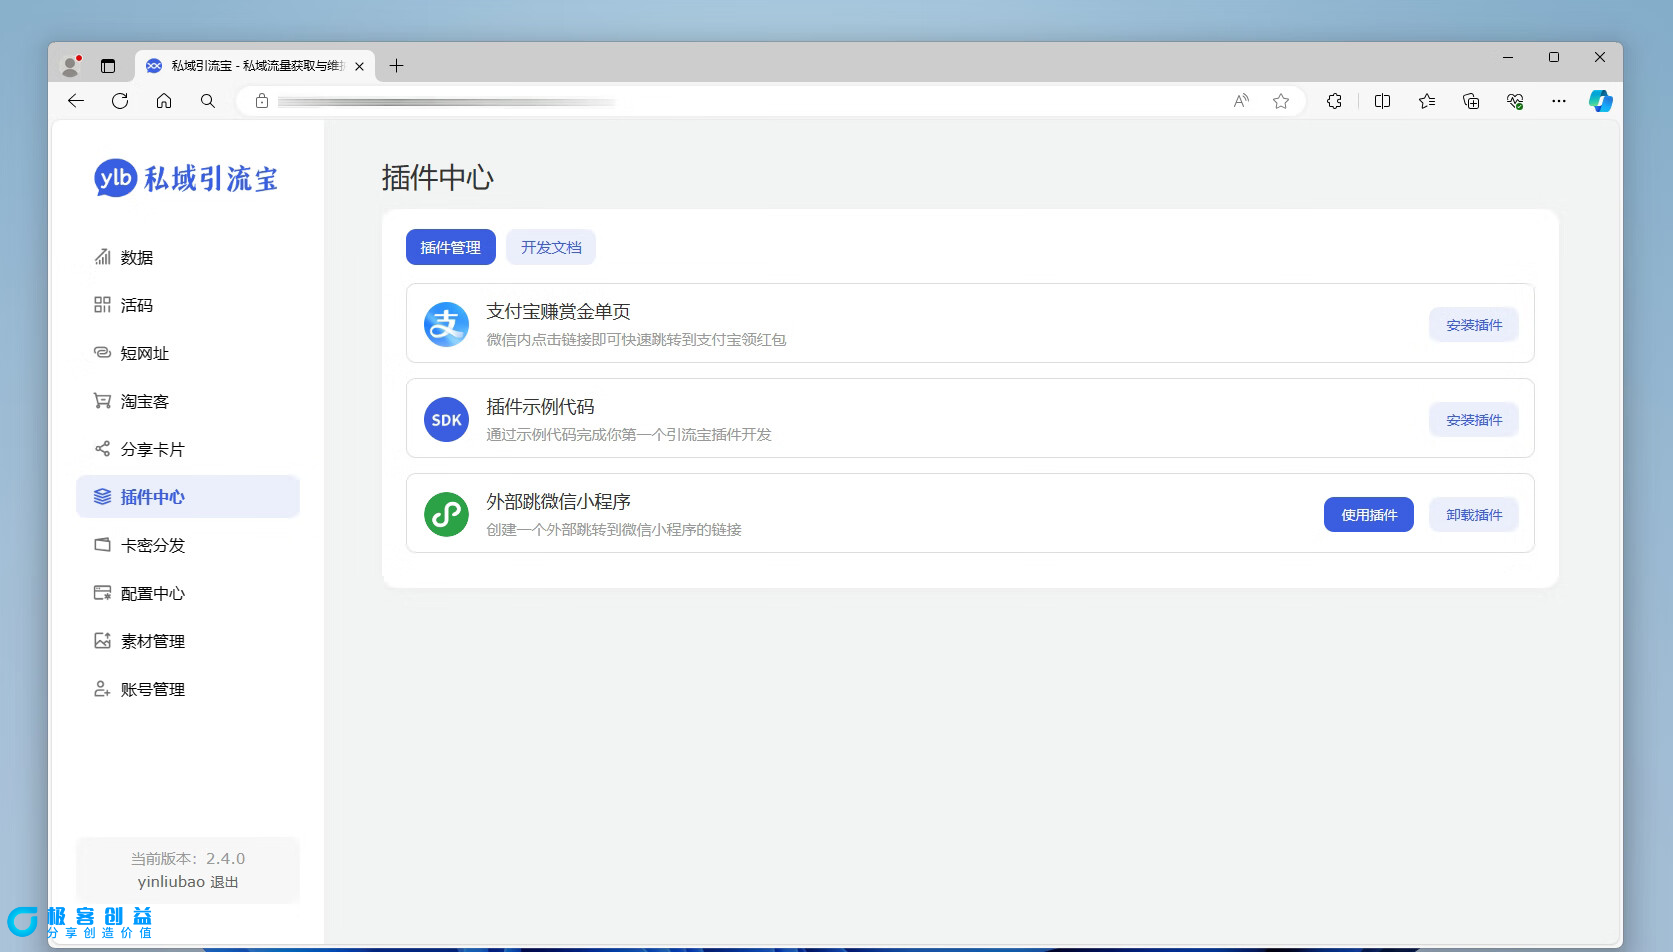Image resolution: width=1673 pixels, height=952 pixels.
Task: Click the Alipay plugin logo icon
Action: (446, 324)
